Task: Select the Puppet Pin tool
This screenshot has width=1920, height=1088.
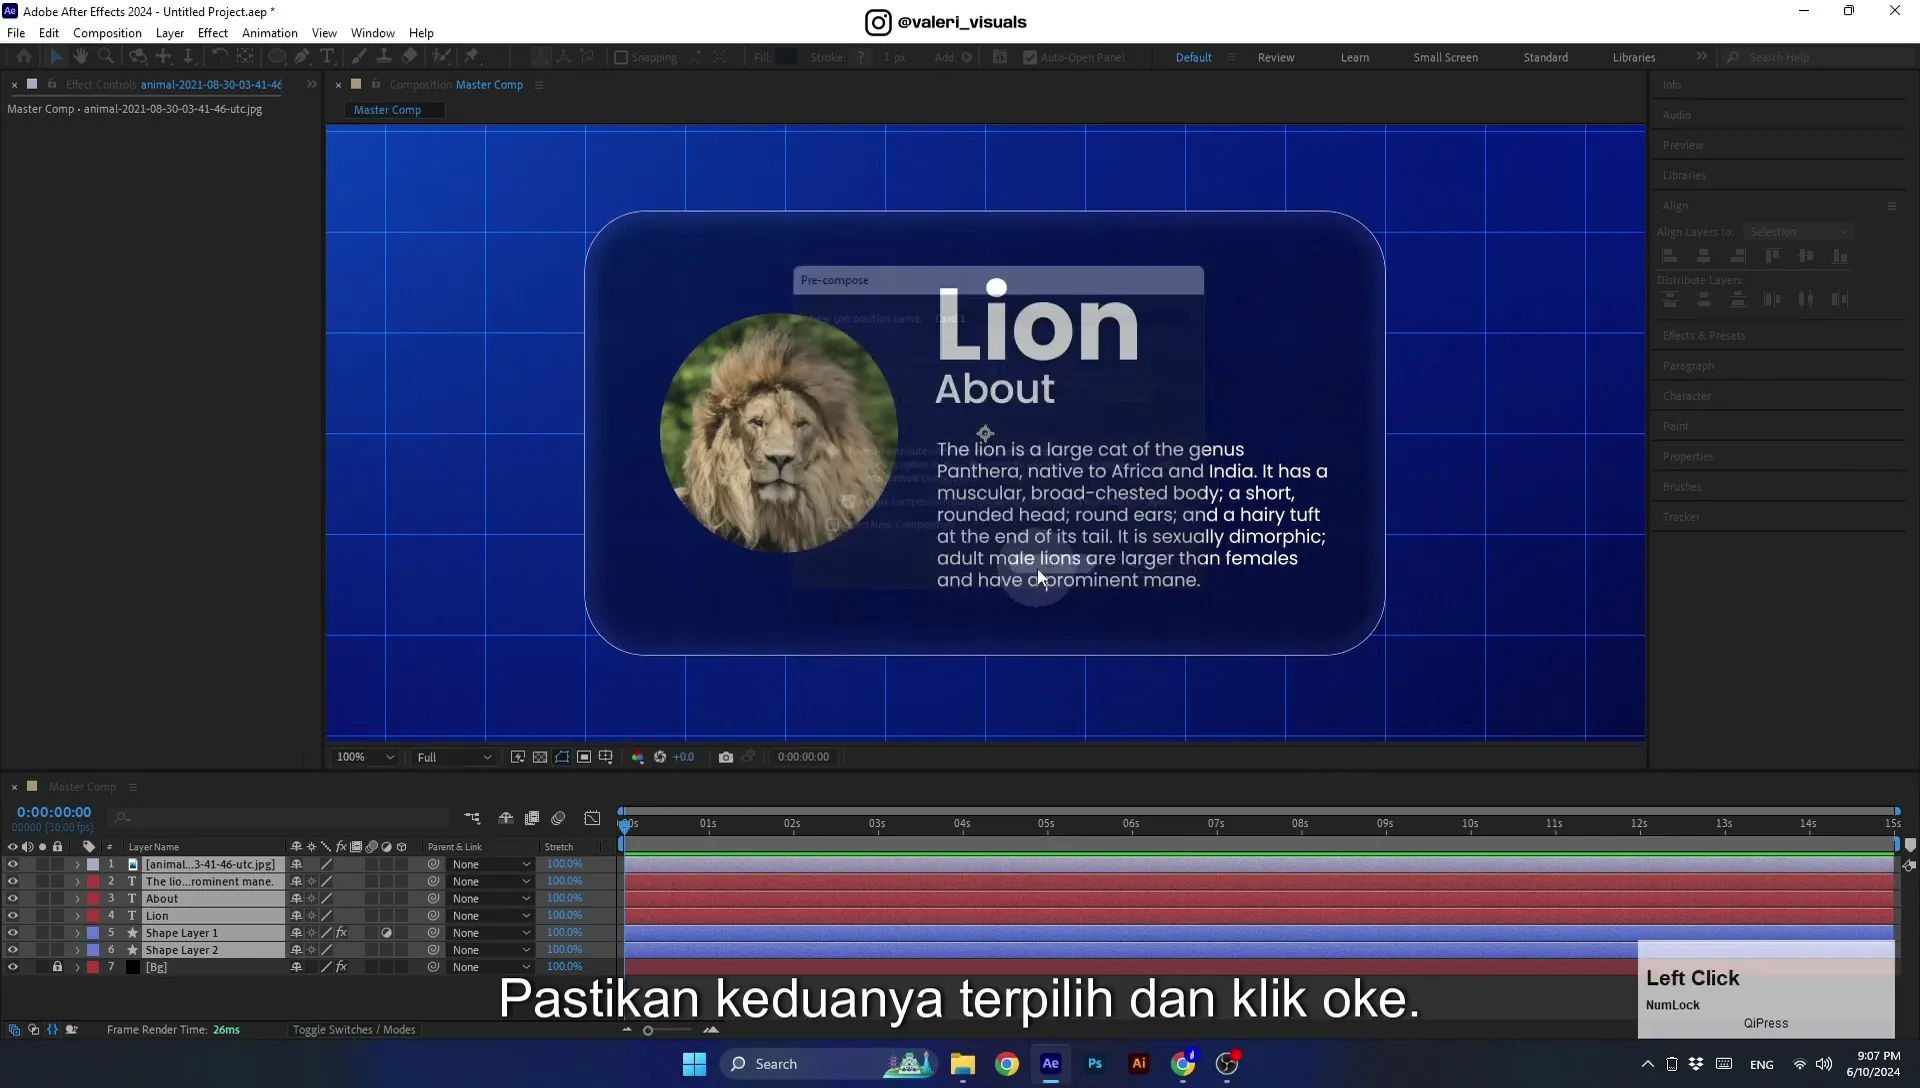Action: [x=471, y=57]
